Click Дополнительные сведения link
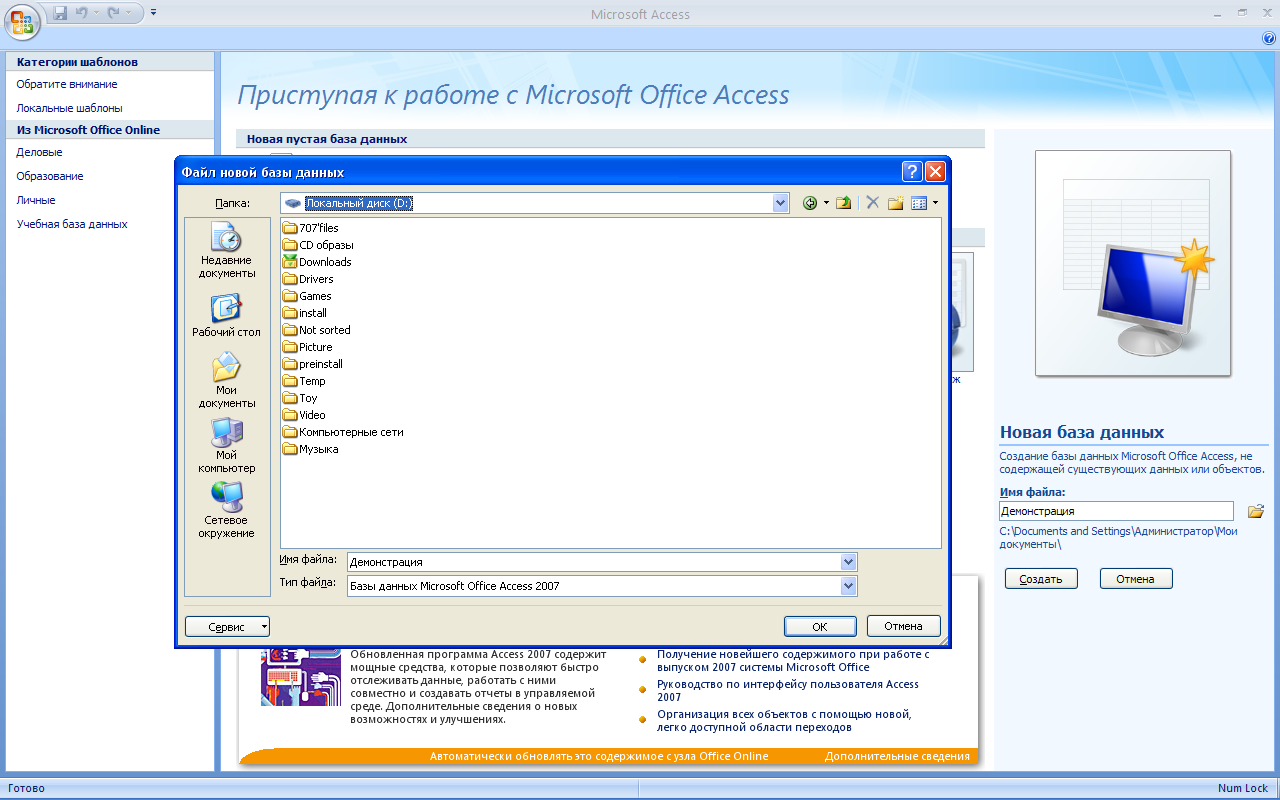 [897, 757]
